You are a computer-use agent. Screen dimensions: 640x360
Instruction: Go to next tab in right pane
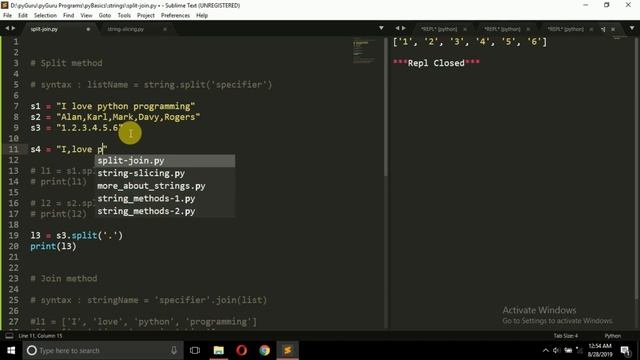click(404, 28)
